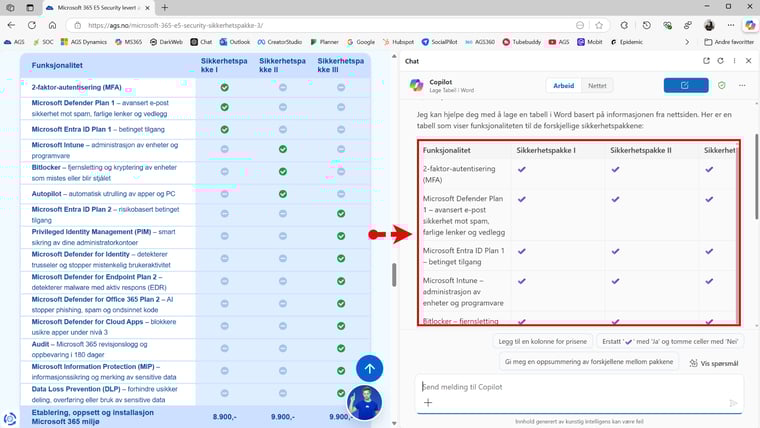Open the Copilot header more options ellipsis
This screenshot has height=428, width=760.
(742, 85)
